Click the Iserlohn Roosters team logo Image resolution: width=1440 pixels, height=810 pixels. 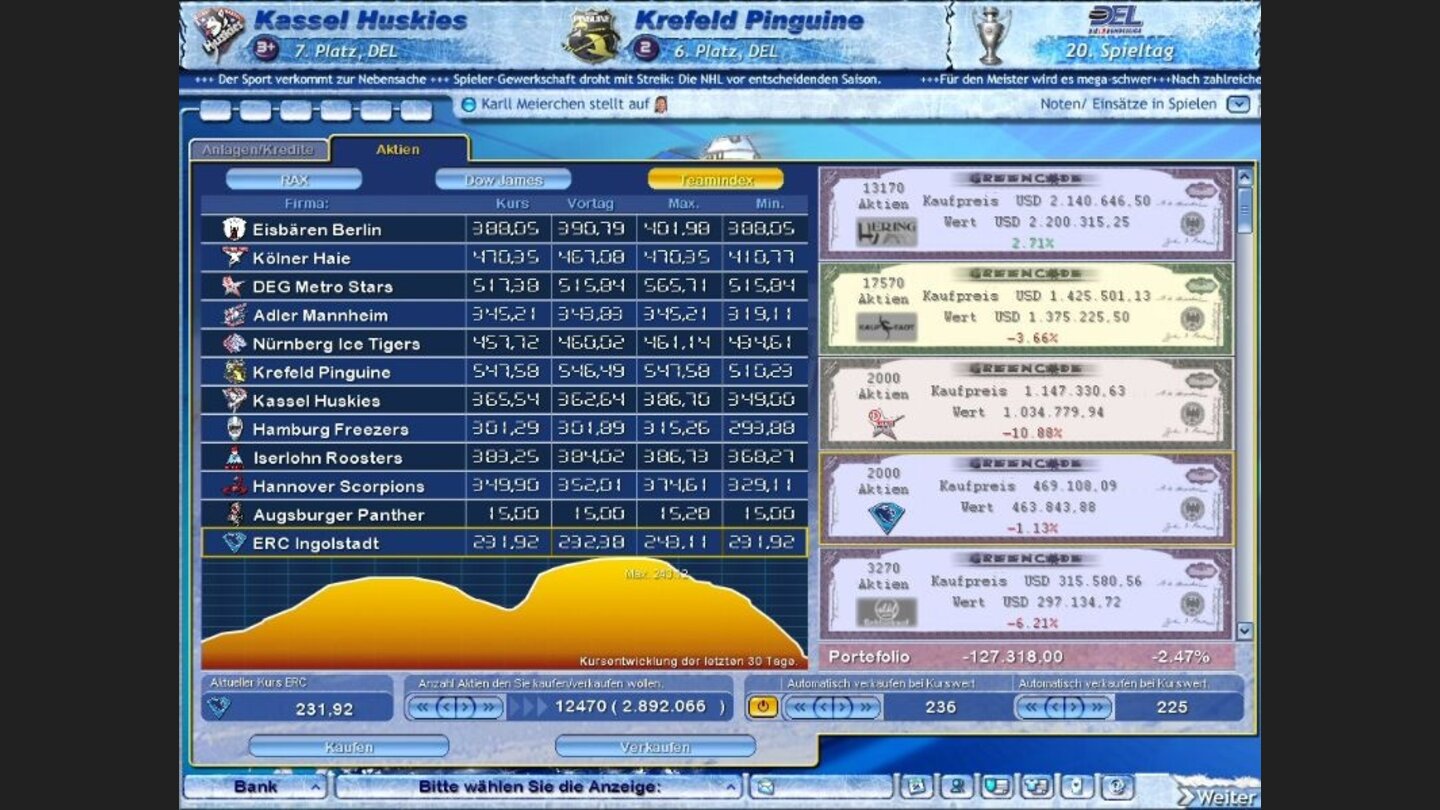[x=234, y=457]
